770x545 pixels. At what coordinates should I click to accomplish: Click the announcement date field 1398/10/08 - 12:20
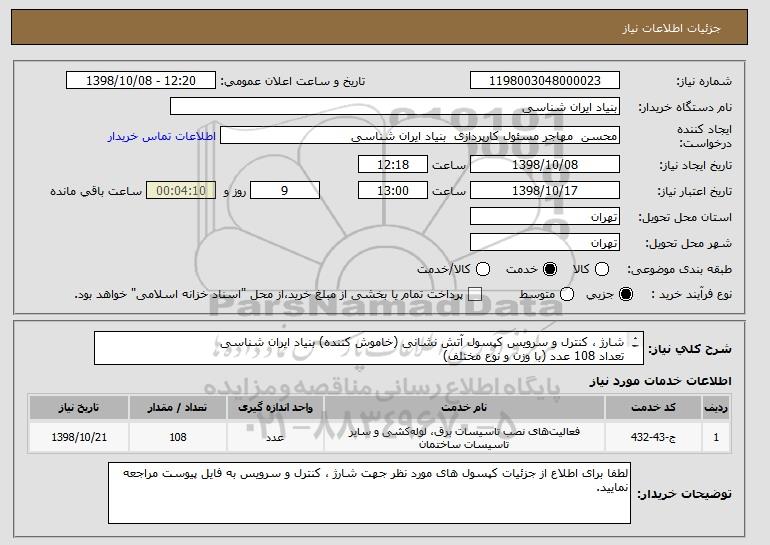141,81
